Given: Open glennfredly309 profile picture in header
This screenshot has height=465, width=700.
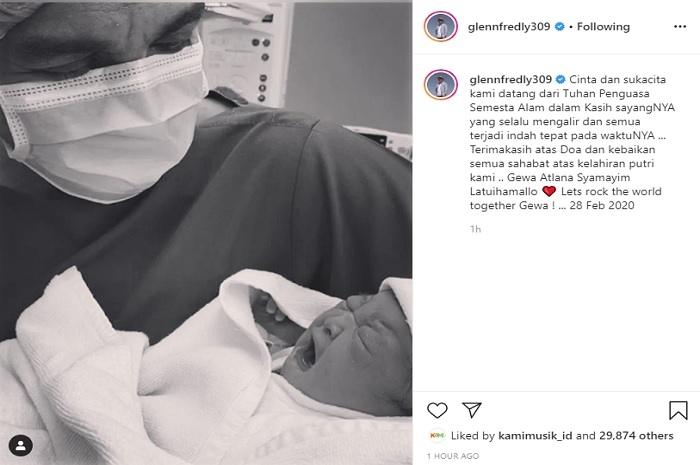Looking at the screenshot, I should [x=441, y=26].
